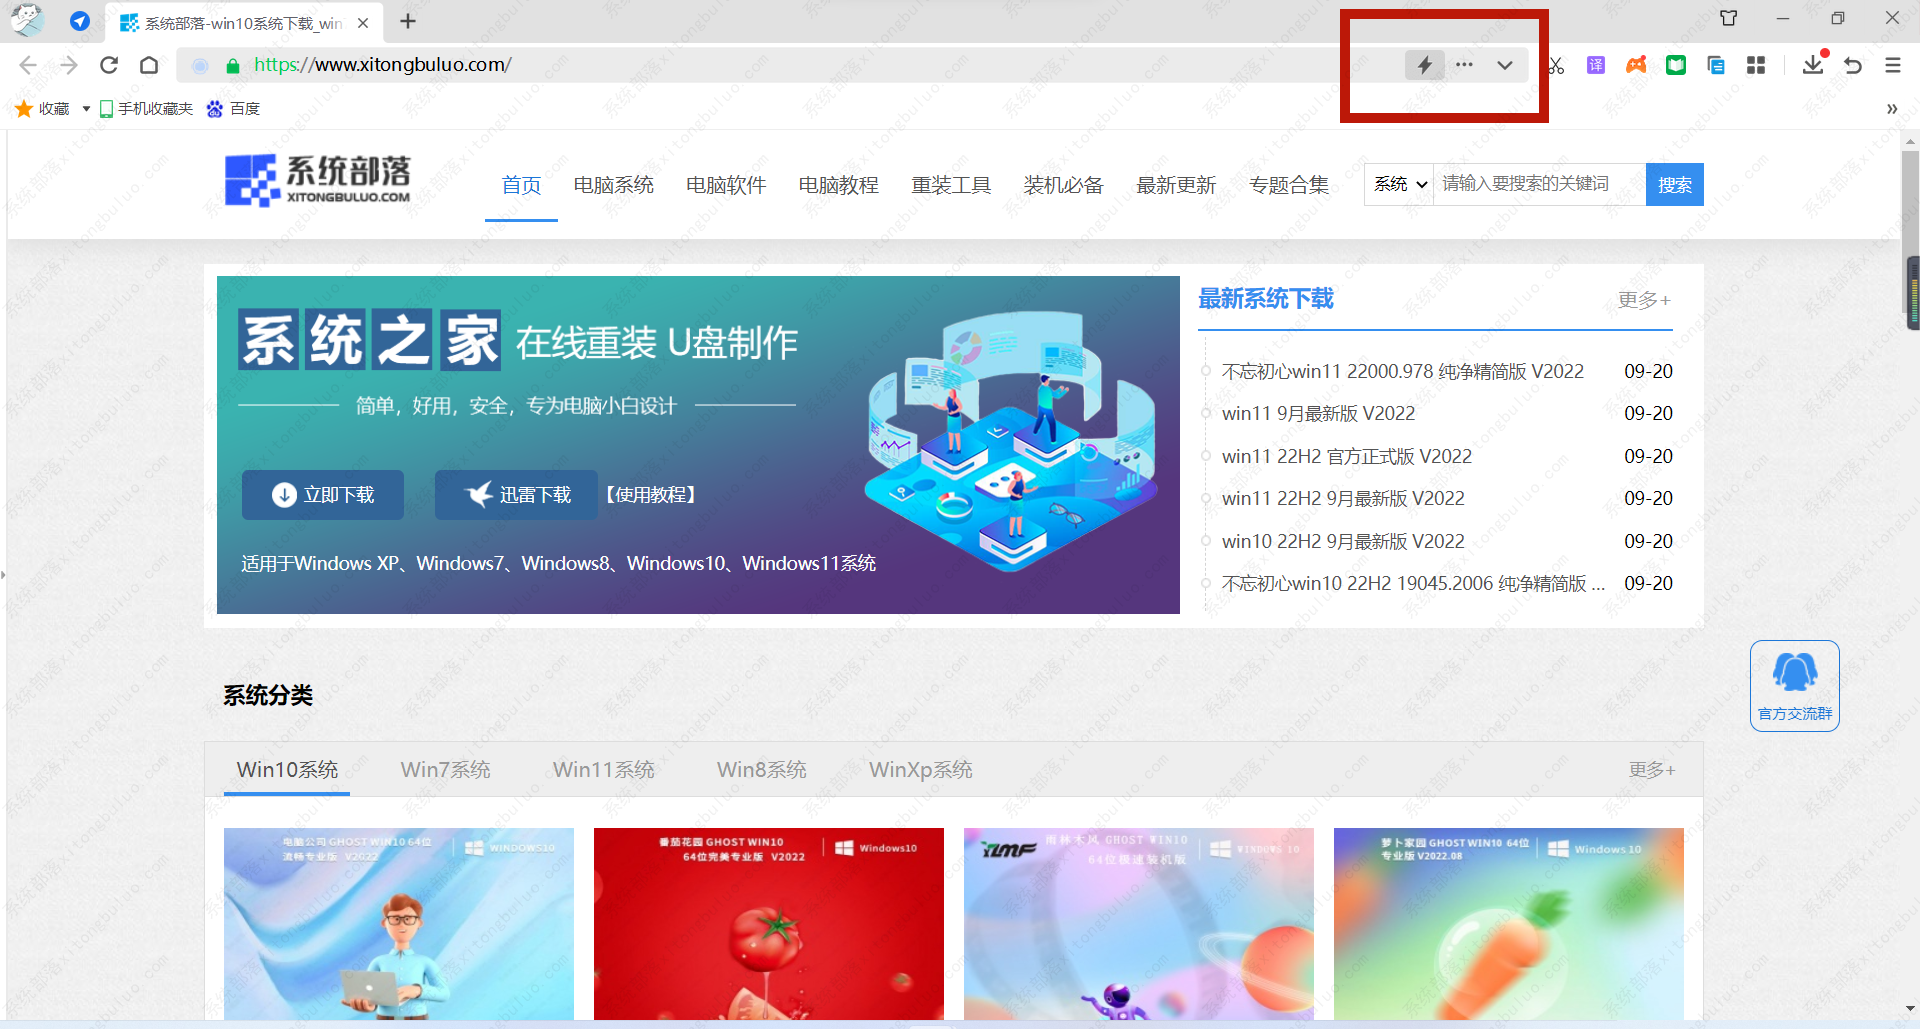Open 萝卜家园 GHOST WIN10 carrot thumbnail

(1509, 924)
